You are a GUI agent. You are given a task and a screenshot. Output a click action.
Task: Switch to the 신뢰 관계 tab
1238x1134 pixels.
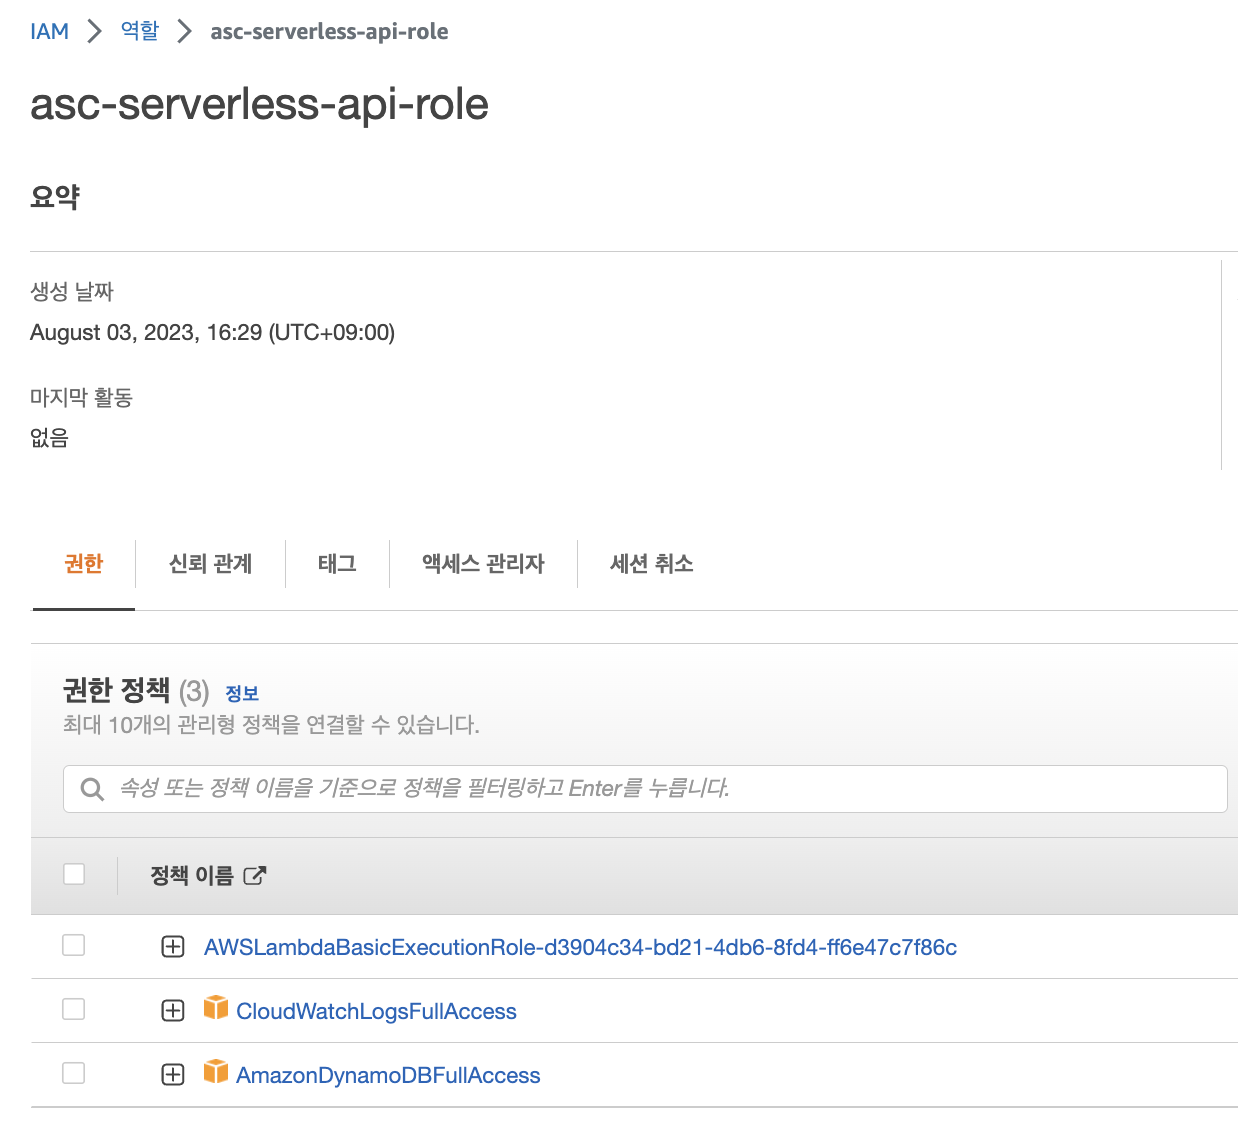pyautogui.click(x=210, y=564)
